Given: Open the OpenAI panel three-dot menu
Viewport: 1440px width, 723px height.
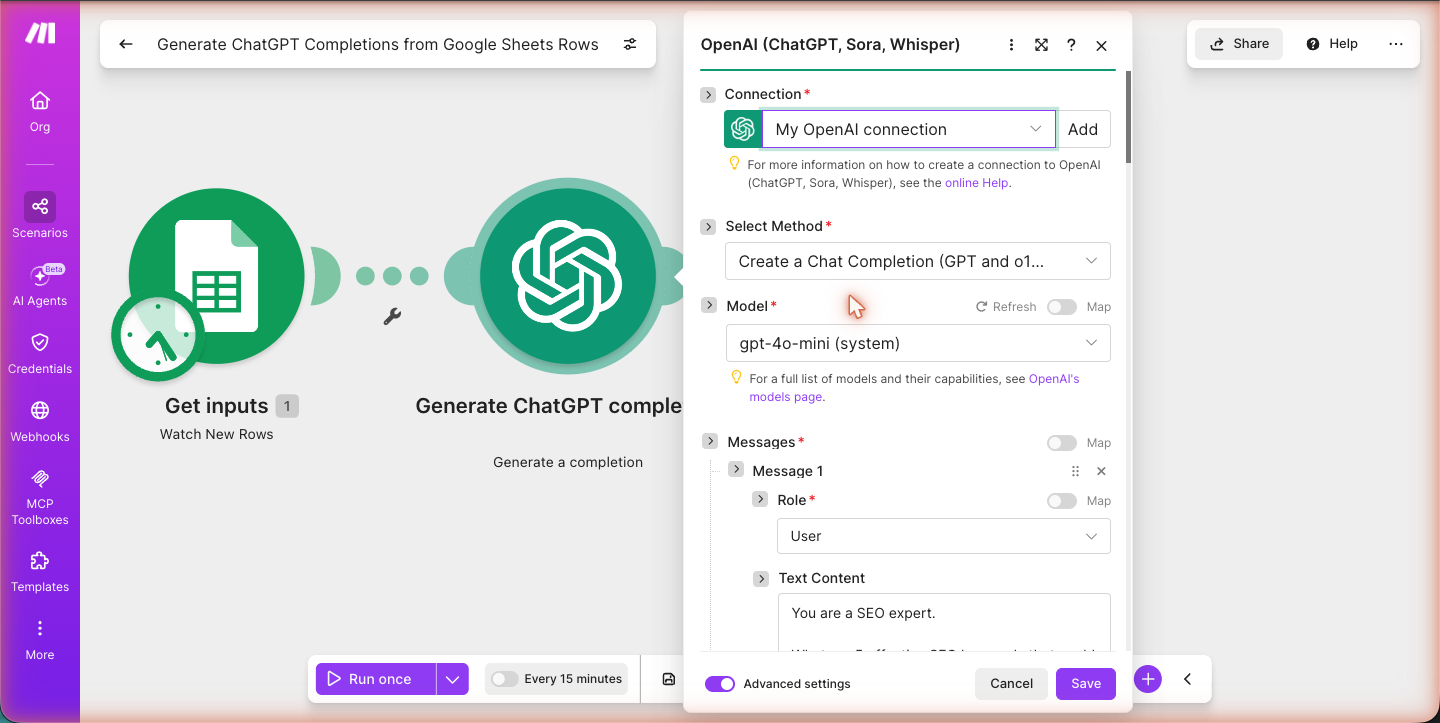Looking at the screenshot, I should (1012, 45).
